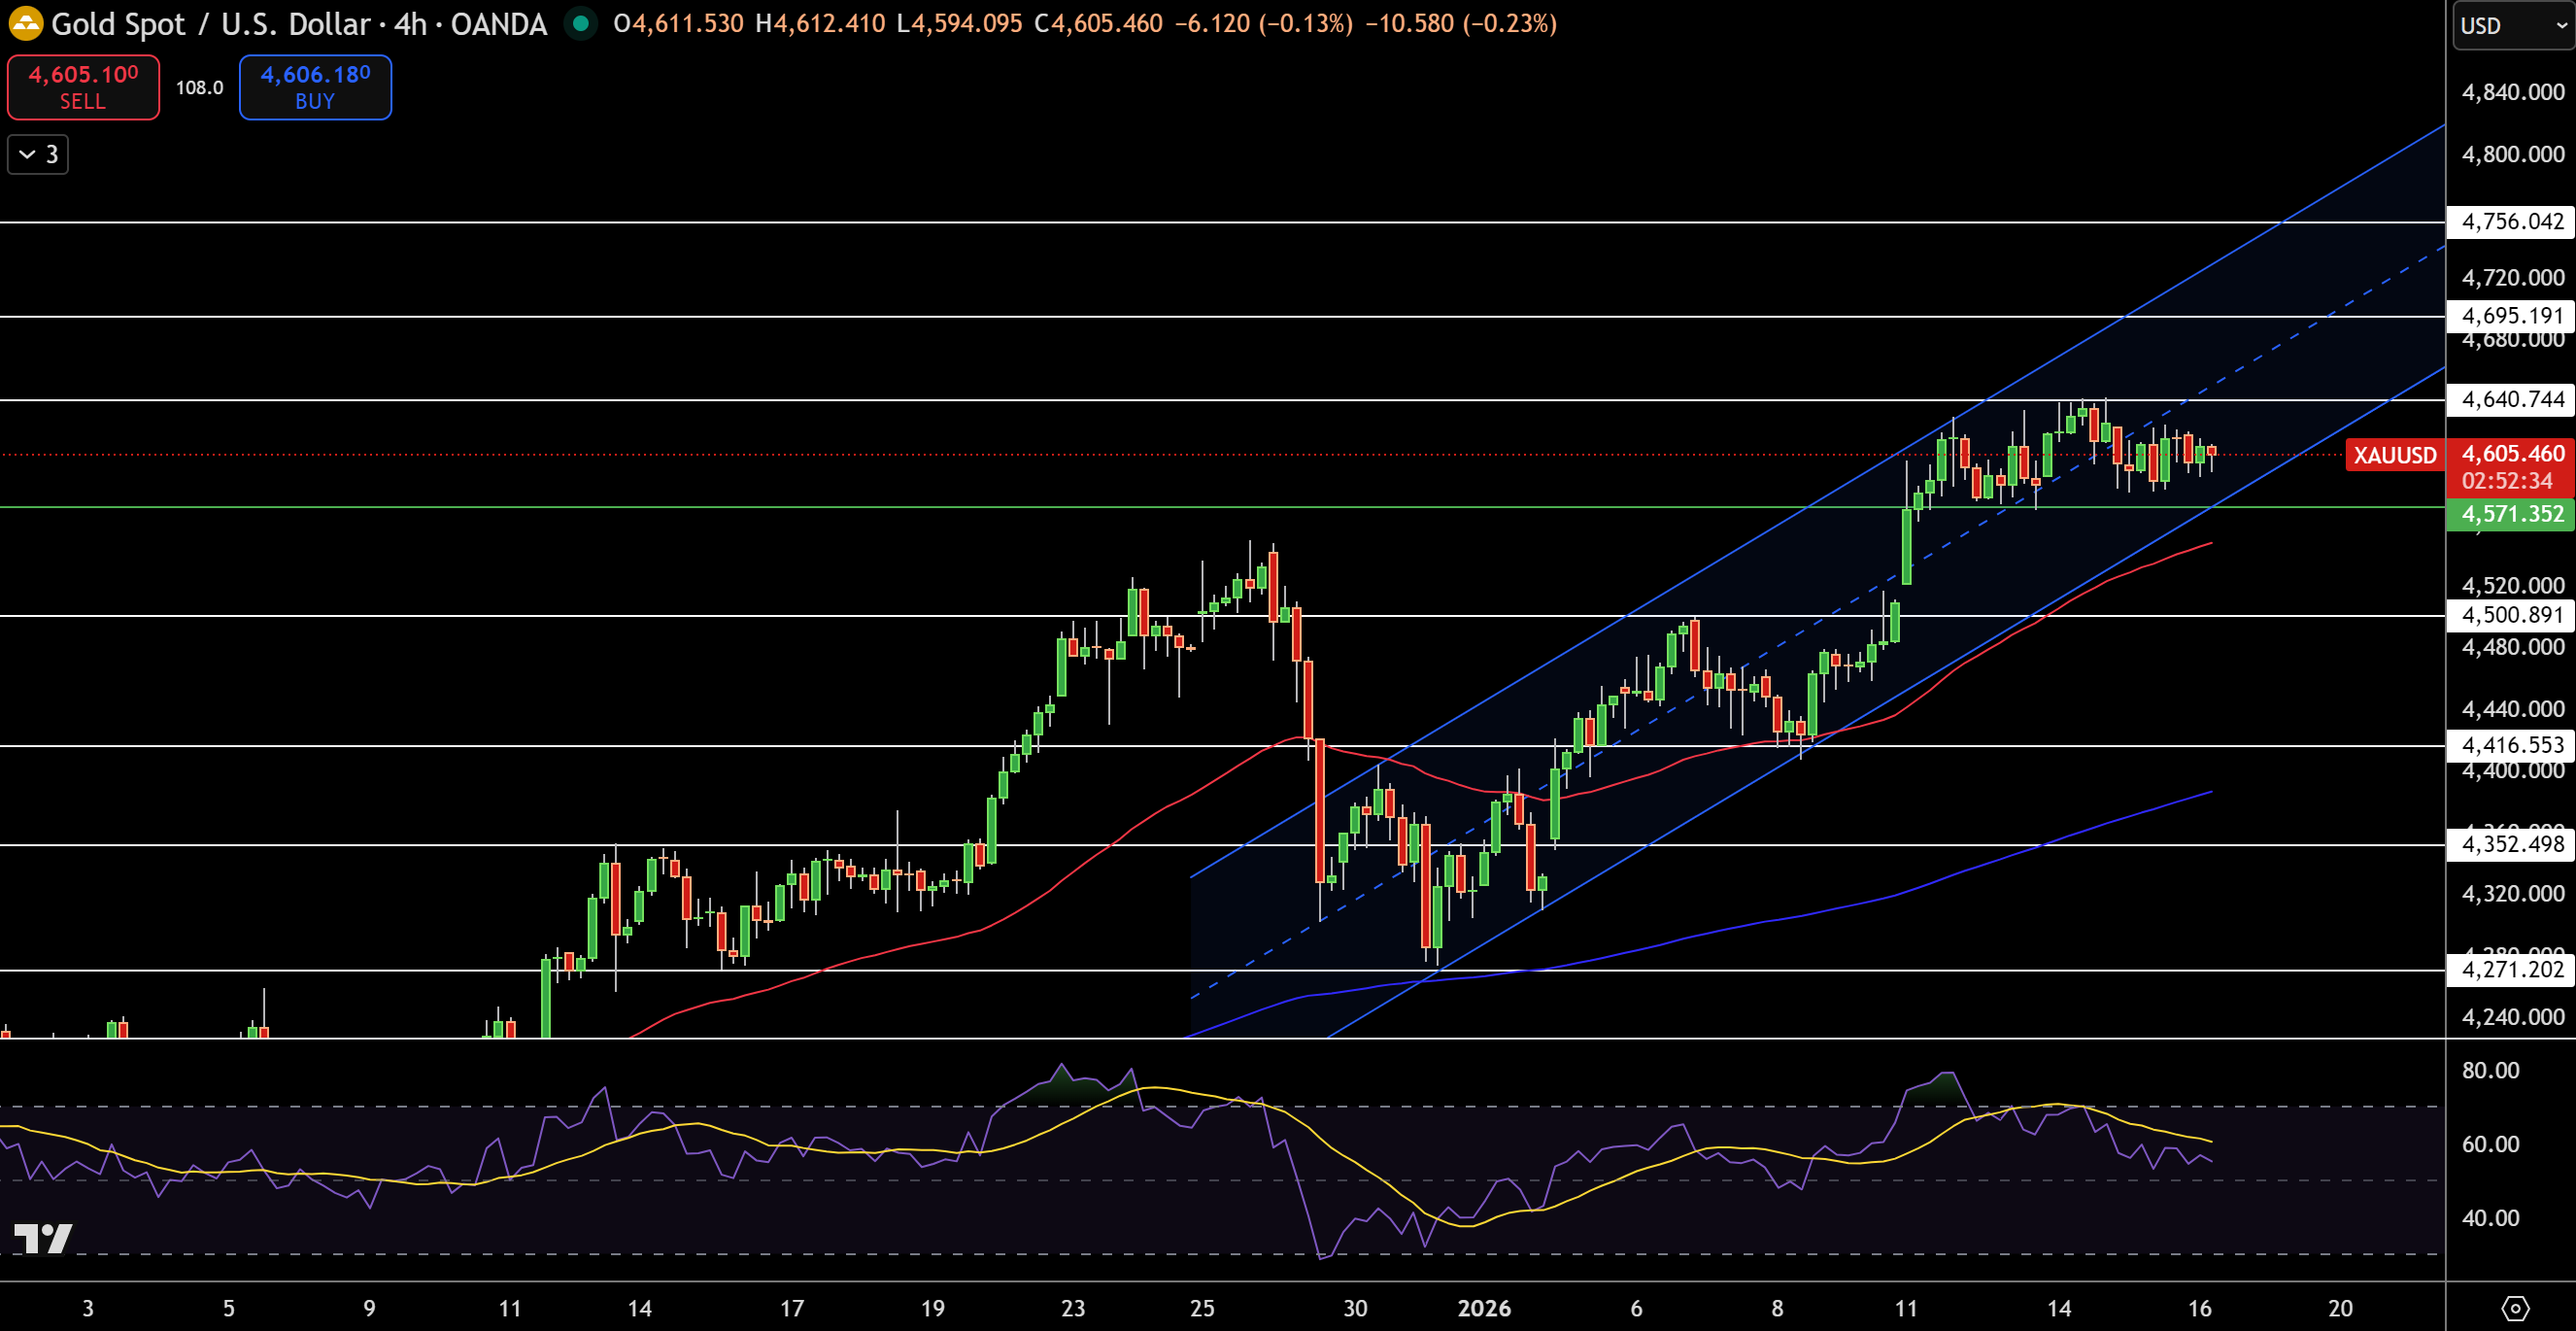
Task: Click the 4,606.18 BUY button
Action: (x=315, y=87)
